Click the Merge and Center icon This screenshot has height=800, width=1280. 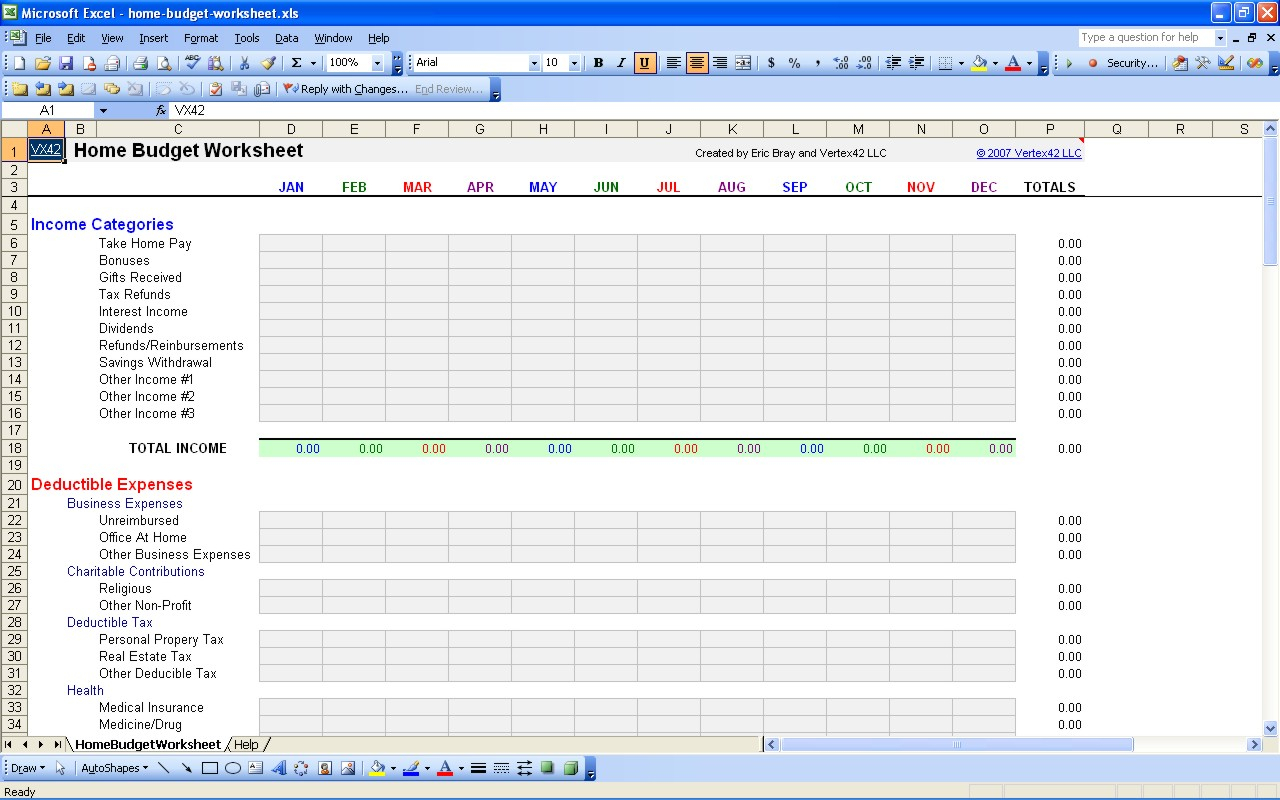(x=743, y=63)
